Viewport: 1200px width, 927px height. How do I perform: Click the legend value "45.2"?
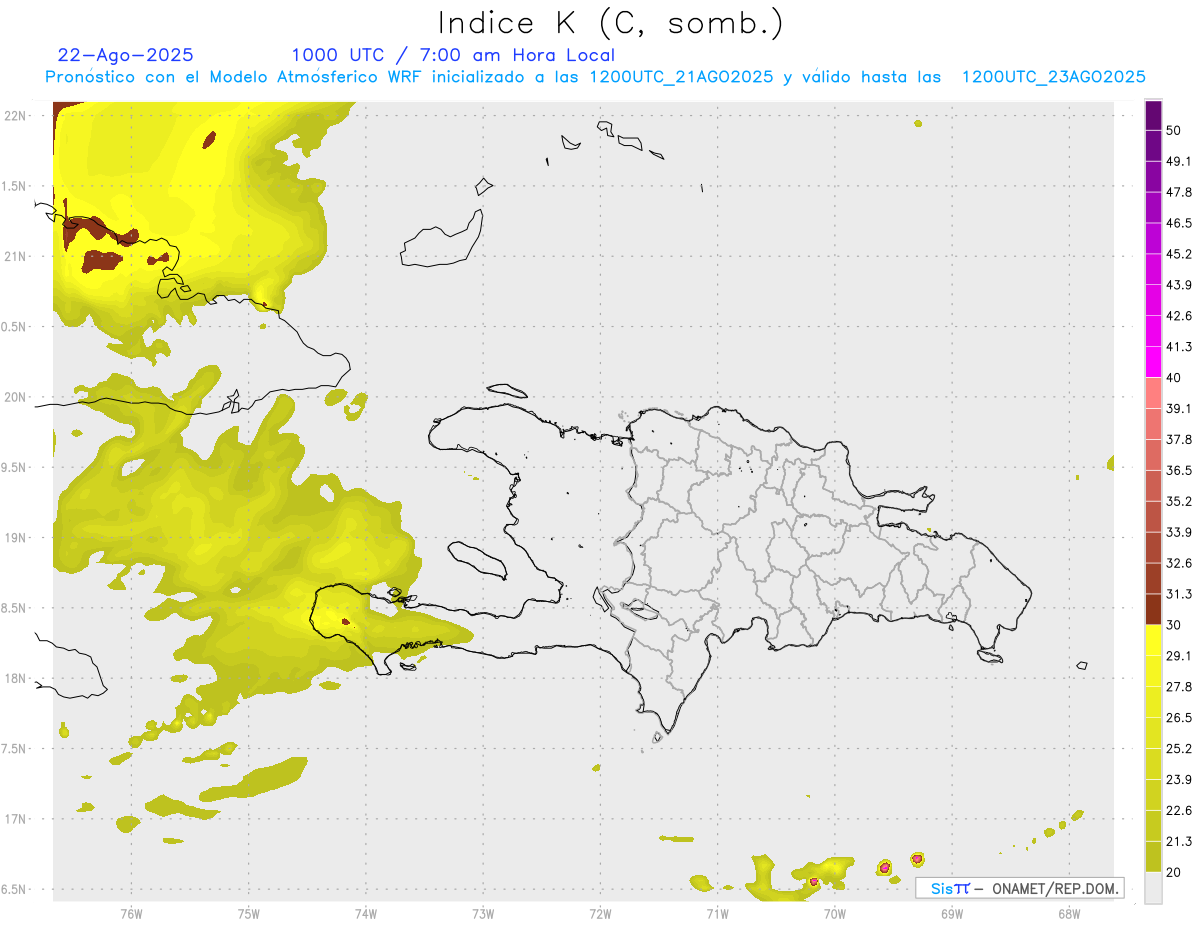(x=1179, y=254)
